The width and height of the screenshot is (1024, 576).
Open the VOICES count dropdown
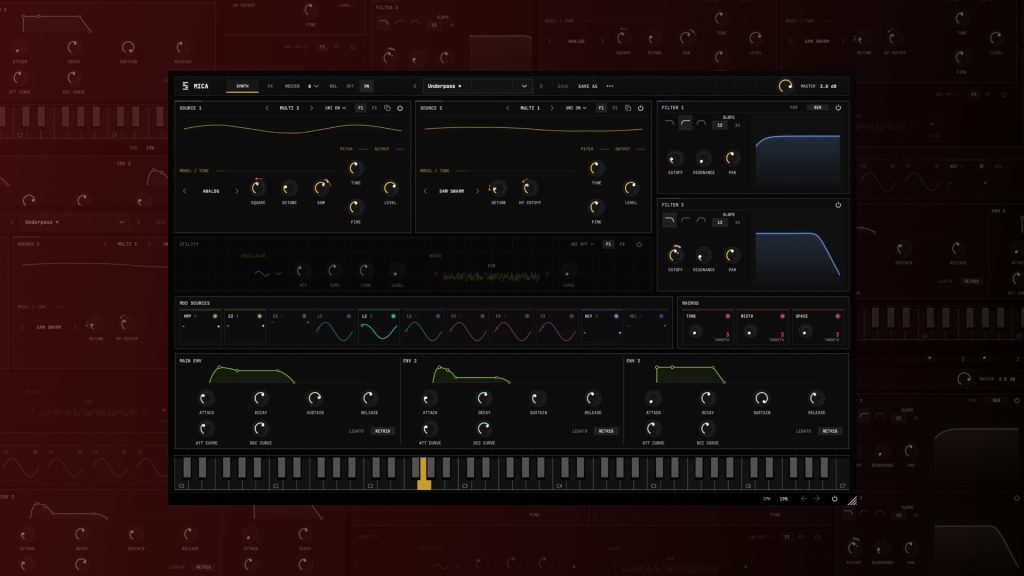[313, 86]
